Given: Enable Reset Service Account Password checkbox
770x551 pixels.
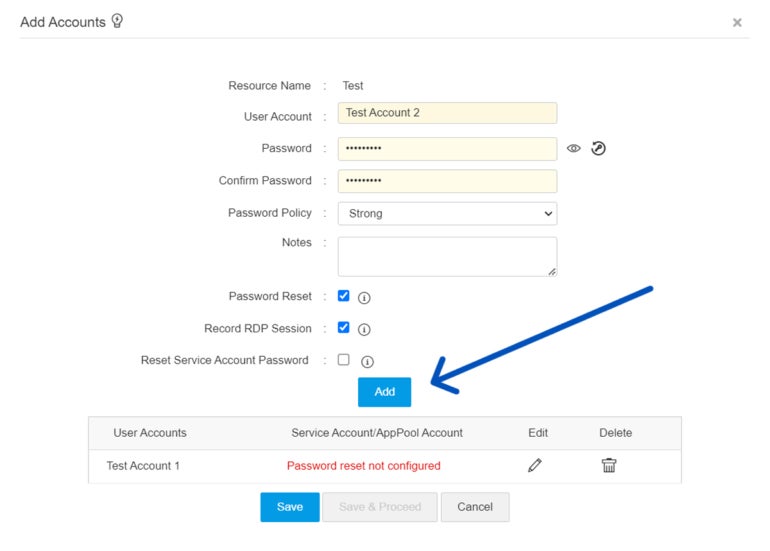Looking at the screenshot, I should [x=344, y=360].
